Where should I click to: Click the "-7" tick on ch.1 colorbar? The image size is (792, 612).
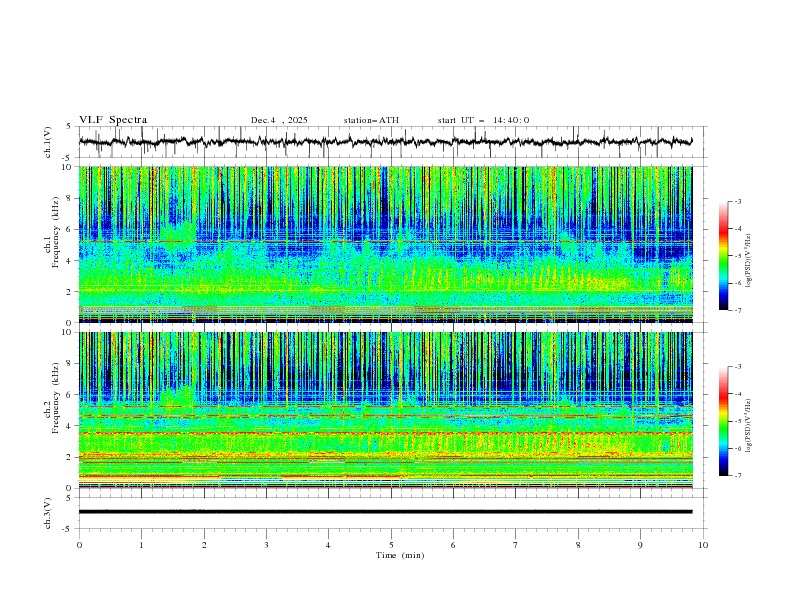pyautogui.click(x=737, y=310)
